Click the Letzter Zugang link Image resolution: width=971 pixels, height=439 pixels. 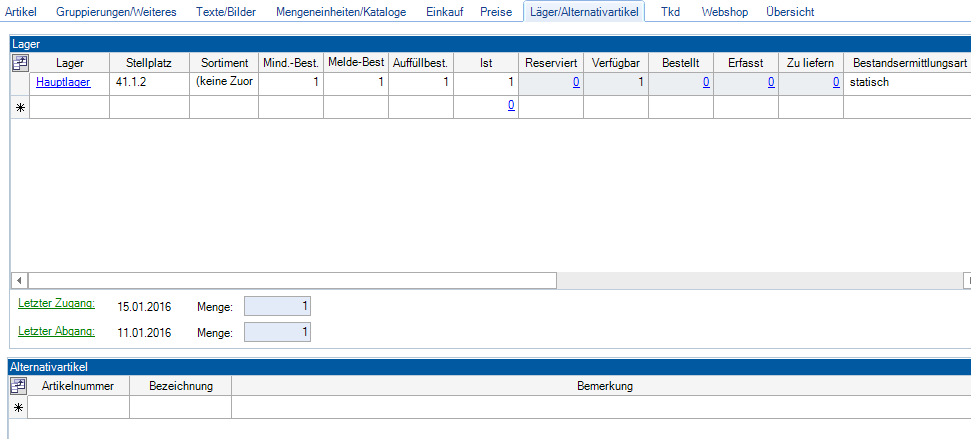pos(56,303)
